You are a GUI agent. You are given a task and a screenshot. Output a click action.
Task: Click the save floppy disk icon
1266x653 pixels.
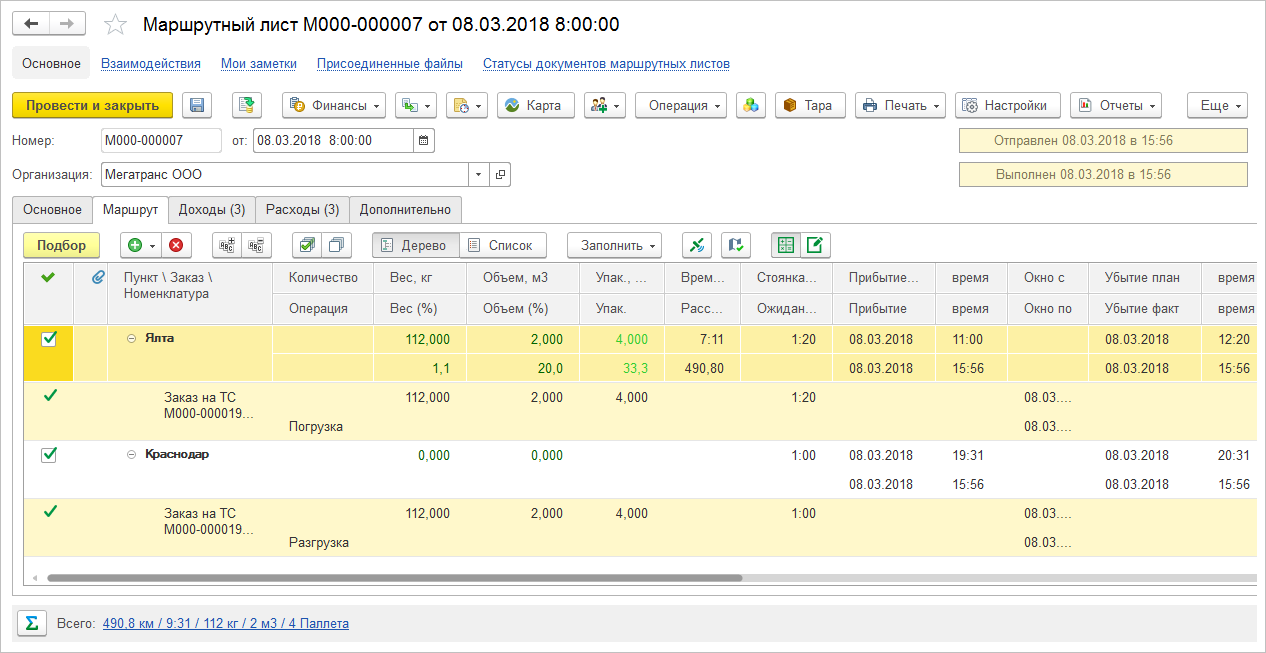[196, 105]
